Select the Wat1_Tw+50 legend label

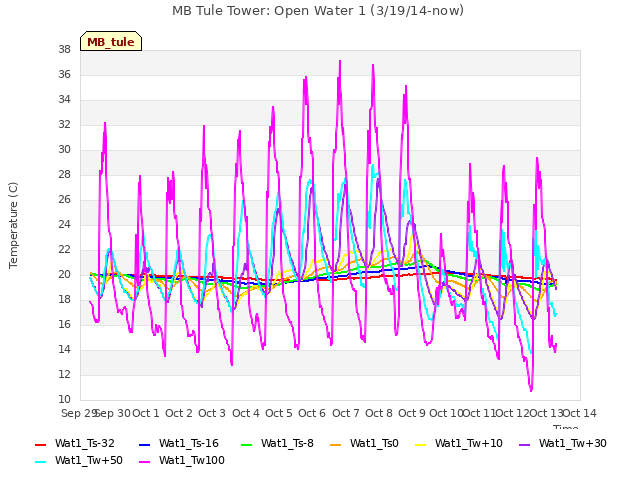point(89,461)
